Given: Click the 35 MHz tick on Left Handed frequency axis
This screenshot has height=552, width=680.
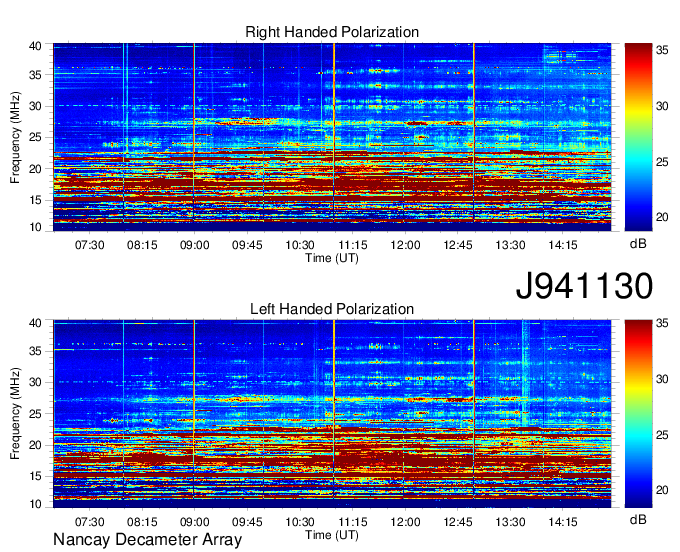Looking at the screenshot, I should coord(35,351).
